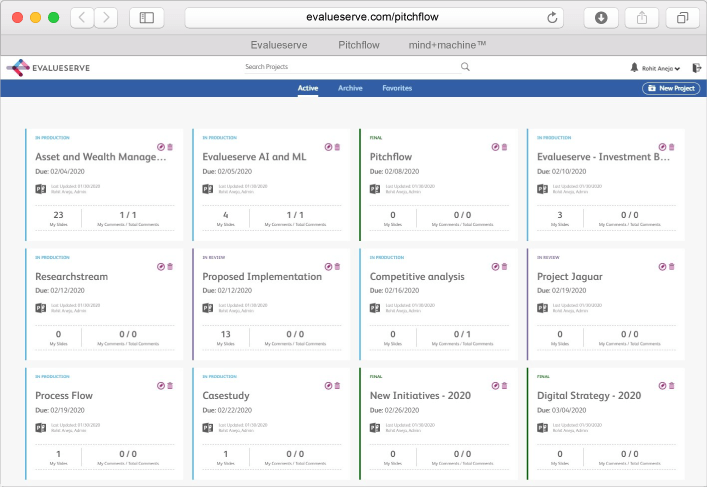
Task: Click in the Search Projects field
Action: (x=352, y=67)
